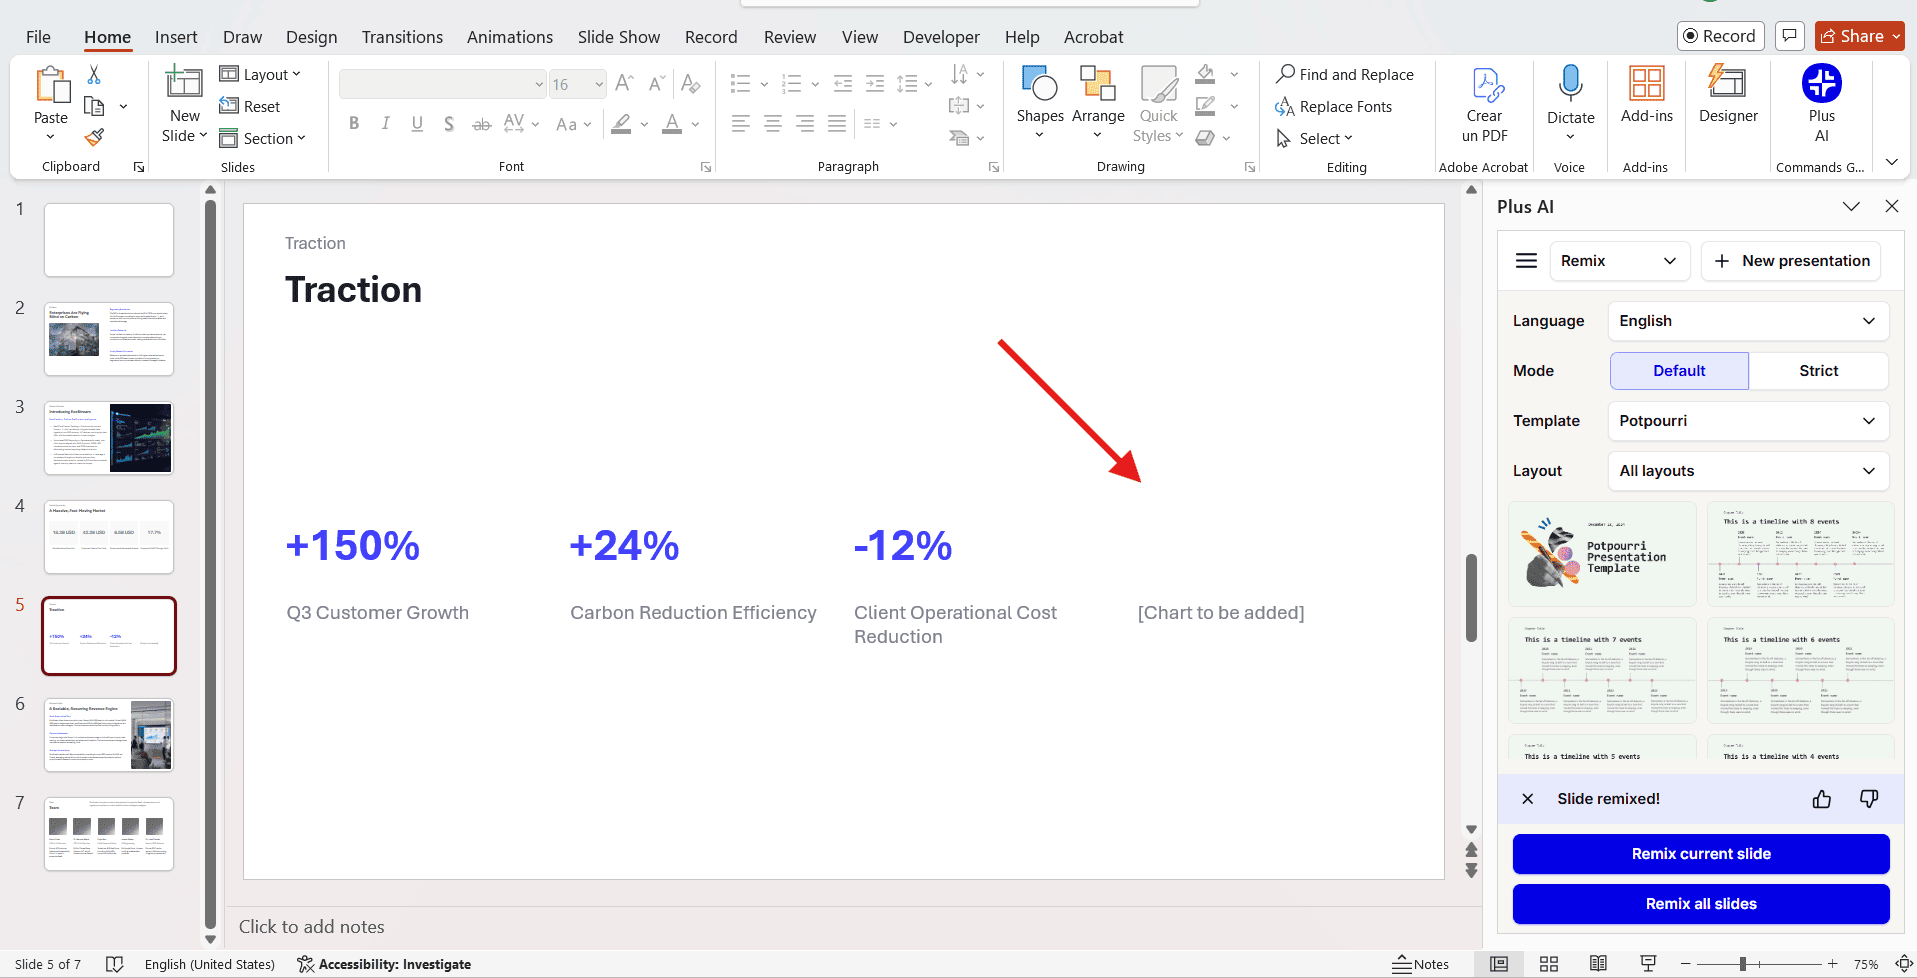
Task: Click Accessibility: Investigate in status bar
Action: (384, 964)
